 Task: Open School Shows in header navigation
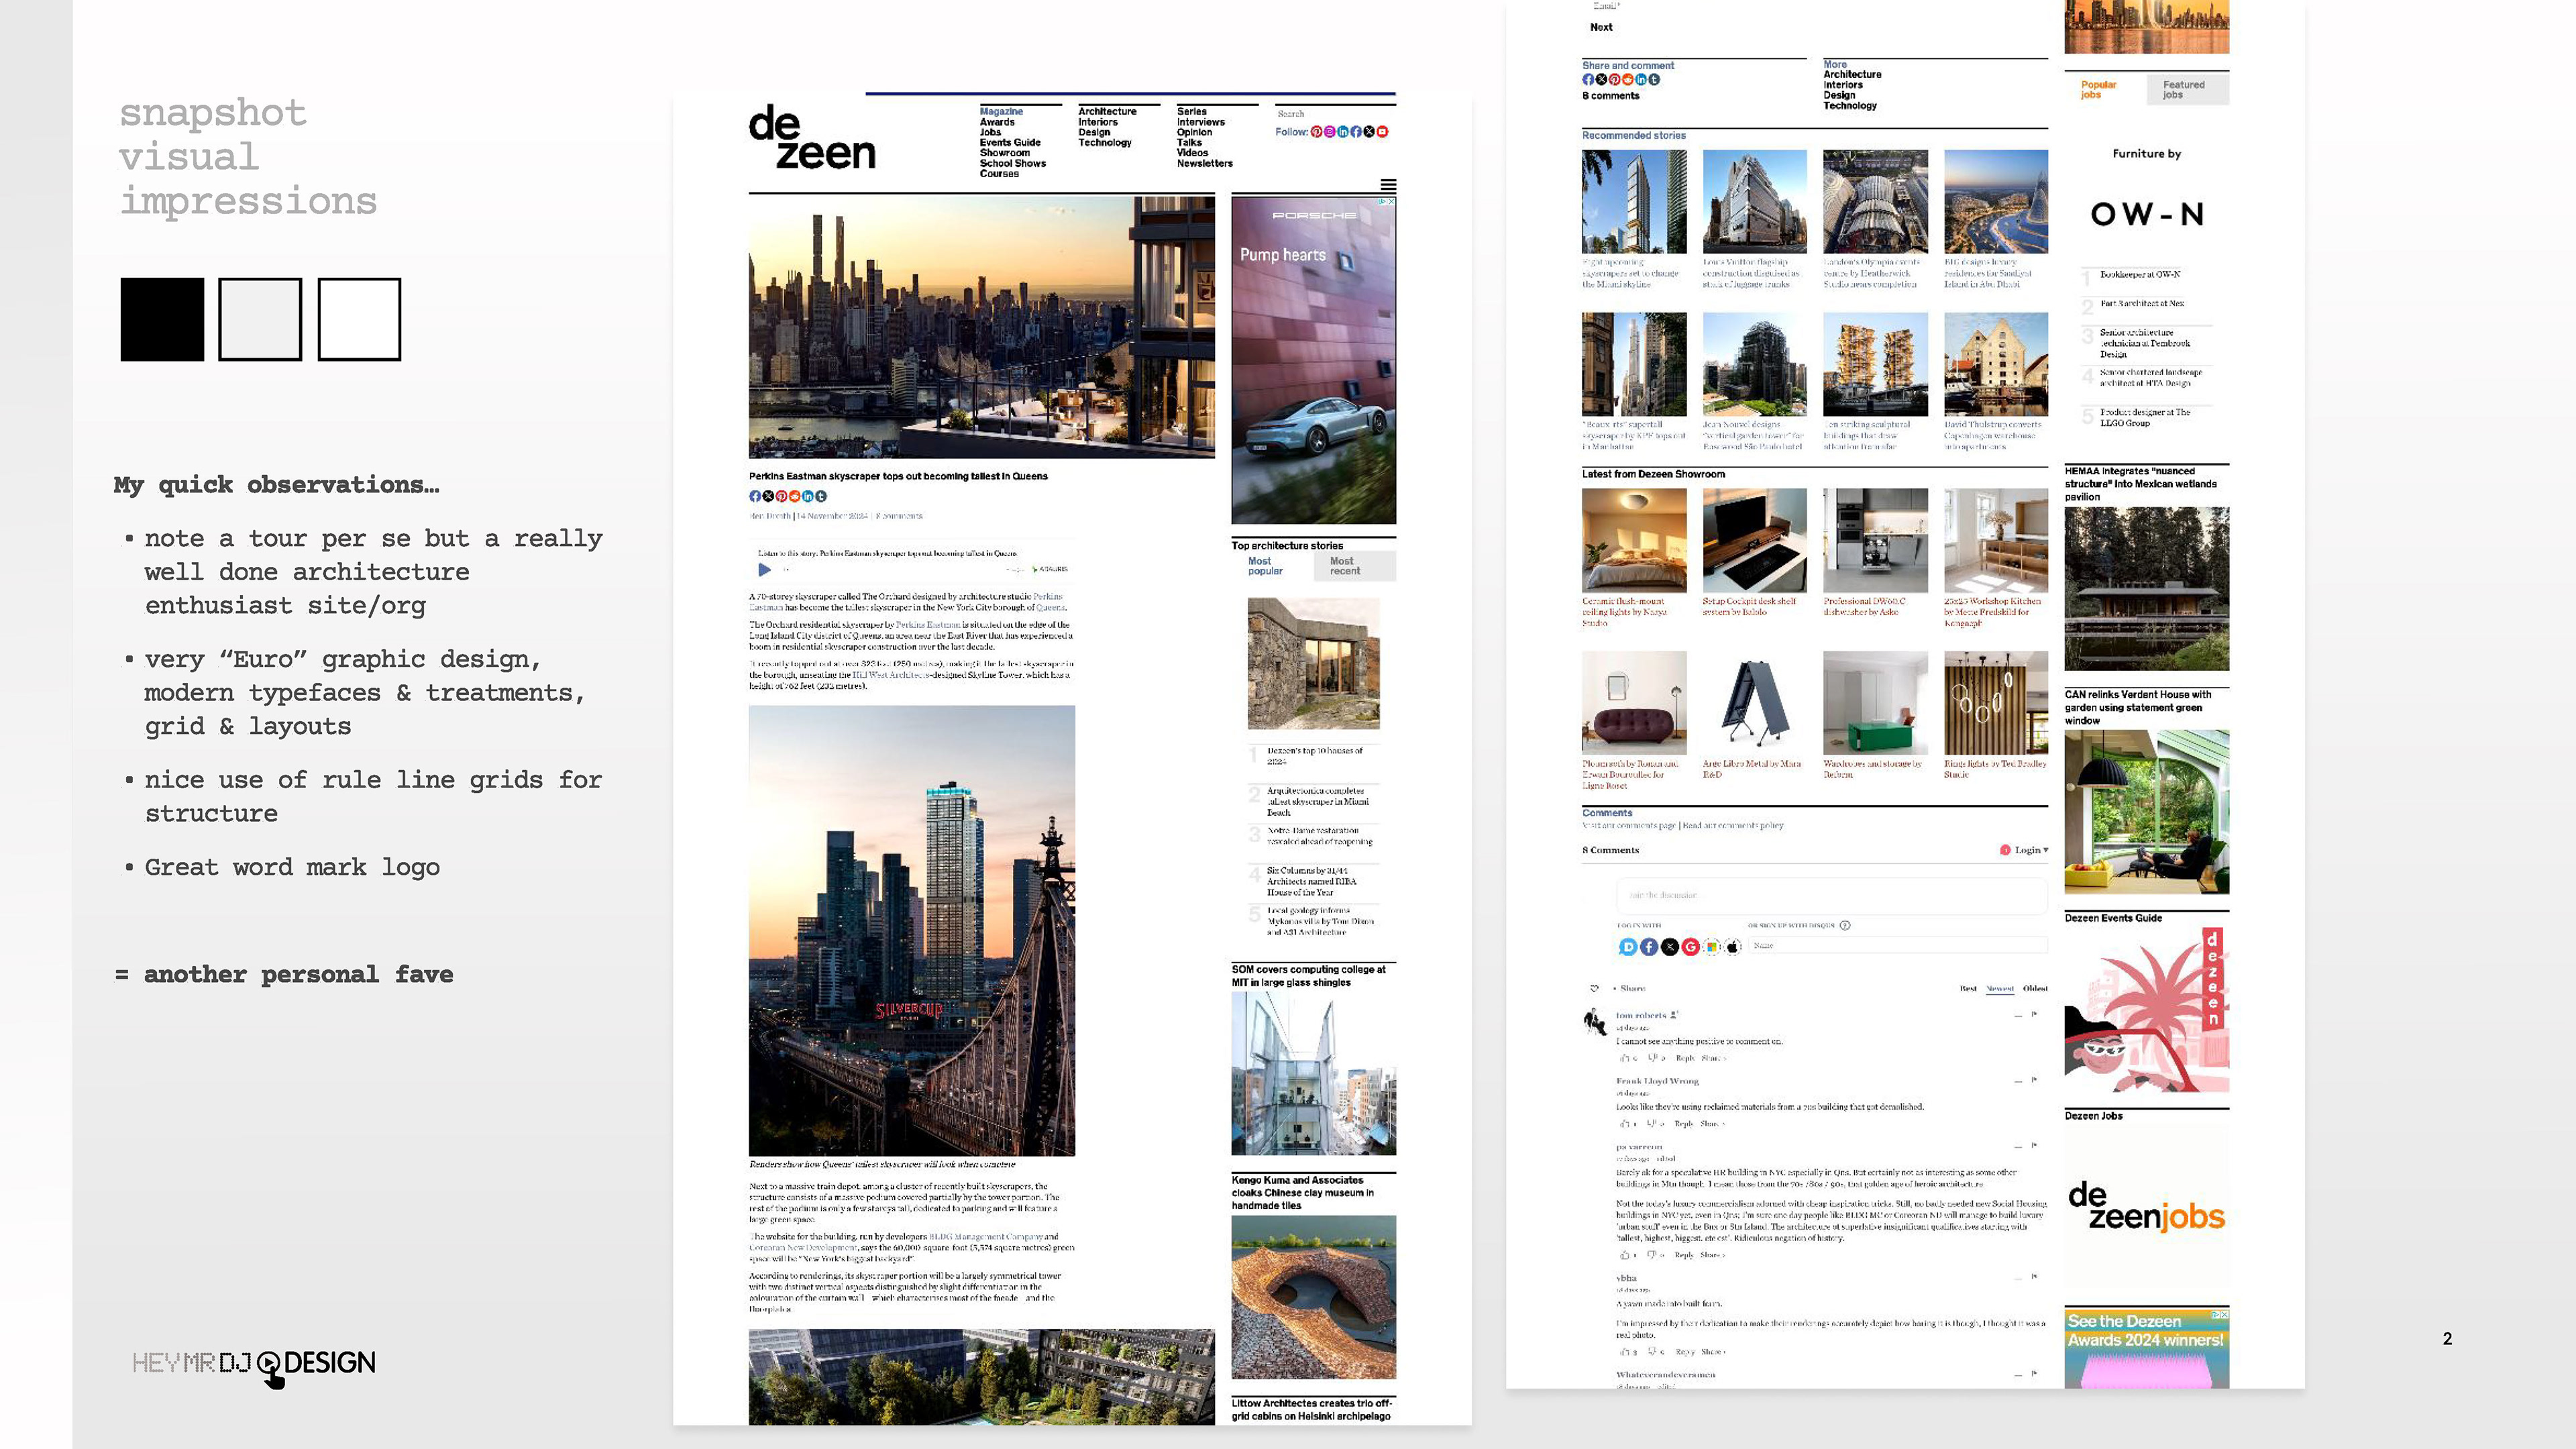coord(1012,164)
